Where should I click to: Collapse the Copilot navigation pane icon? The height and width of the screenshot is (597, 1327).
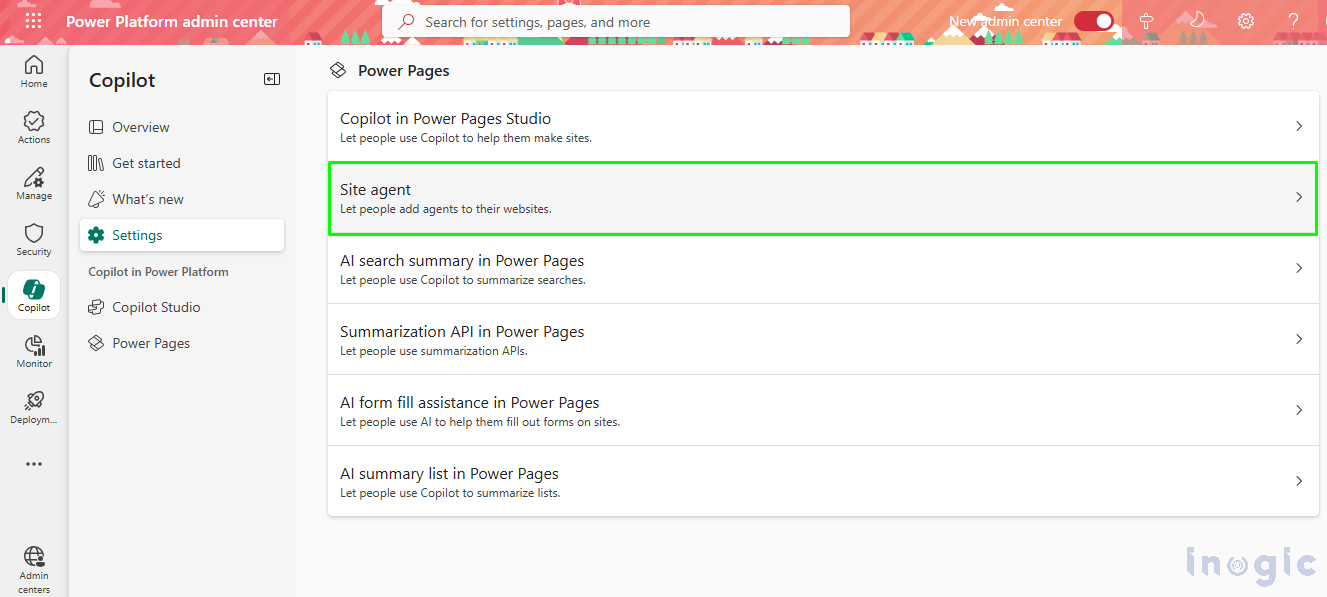point(272,79)
